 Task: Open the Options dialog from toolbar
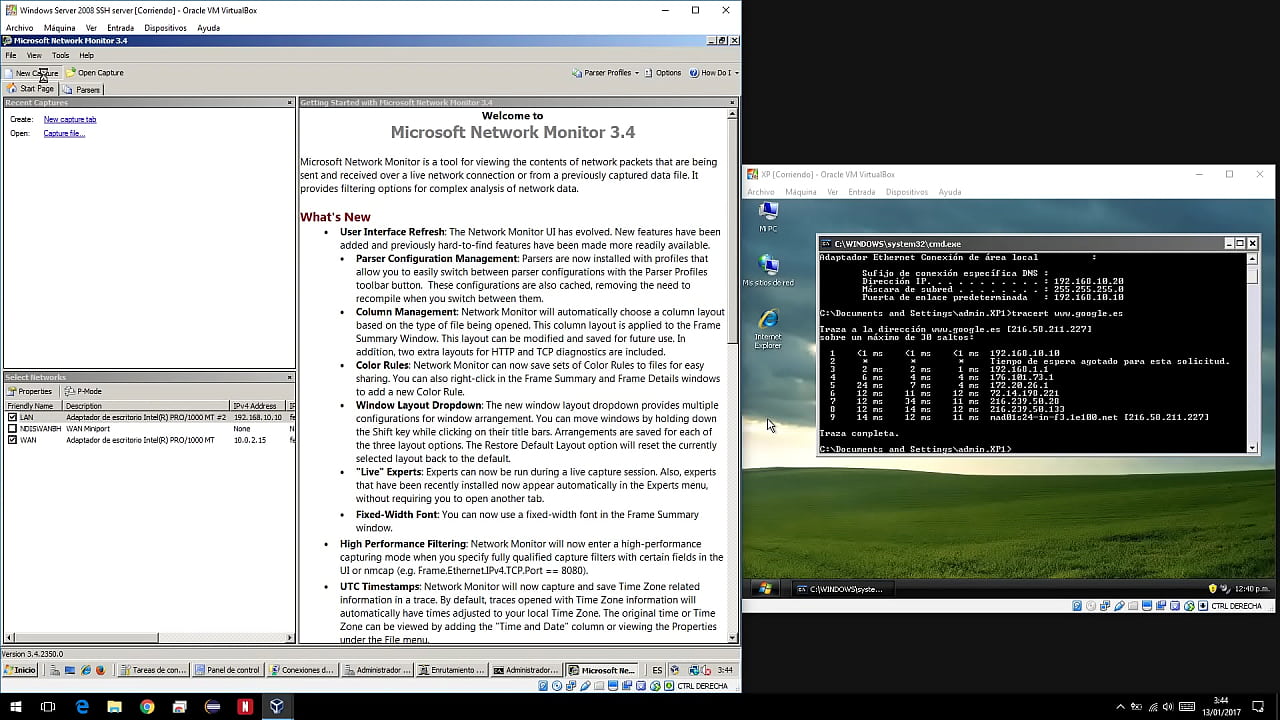tap(663, 73)
